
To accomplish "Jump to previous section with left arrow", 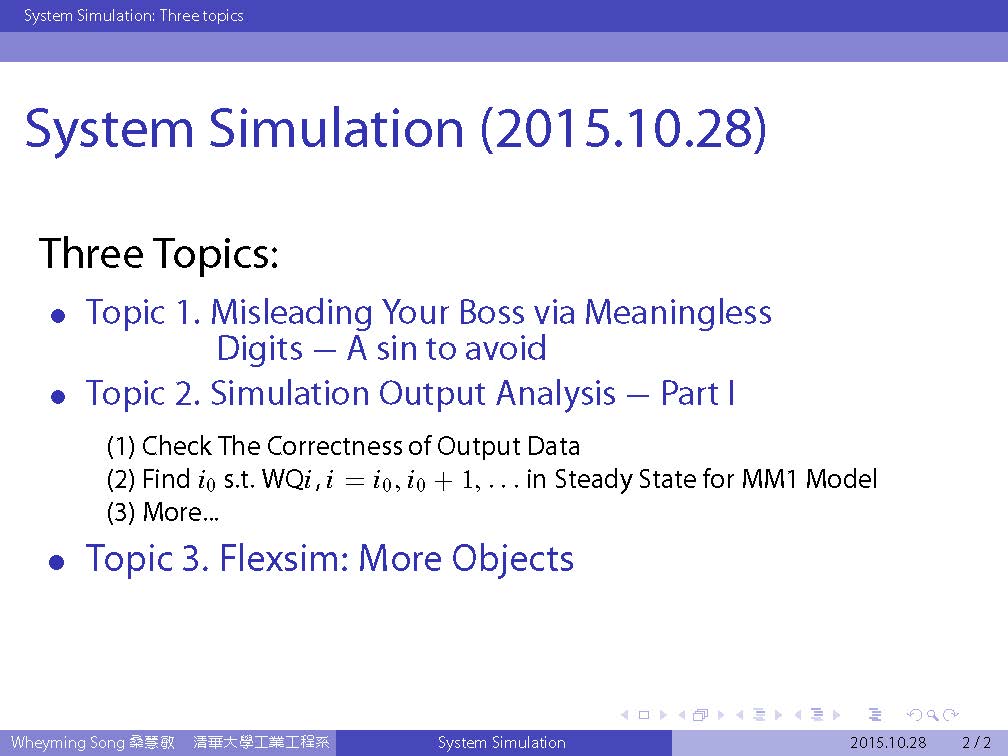I will [798, 715].
